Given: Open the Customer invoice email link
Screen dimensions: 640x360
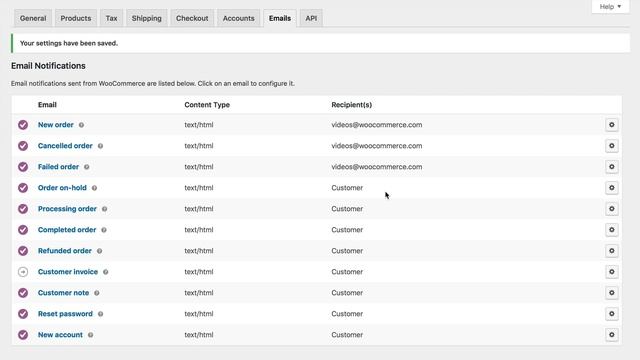Looking at the screenshot, I should (x=68, y=272).
